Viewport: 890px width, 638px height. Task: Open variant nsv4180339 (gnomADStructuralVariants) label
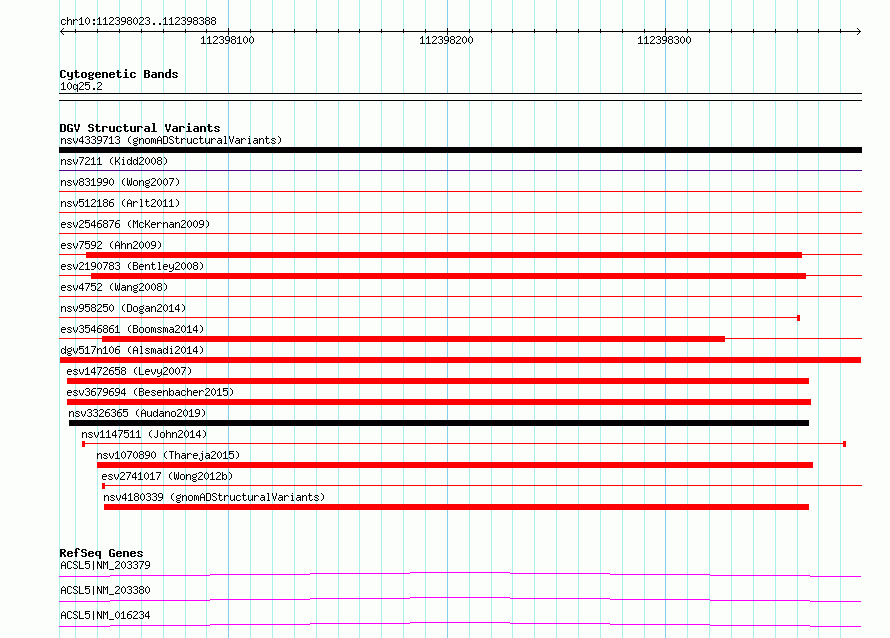click(x=214, y=497)
